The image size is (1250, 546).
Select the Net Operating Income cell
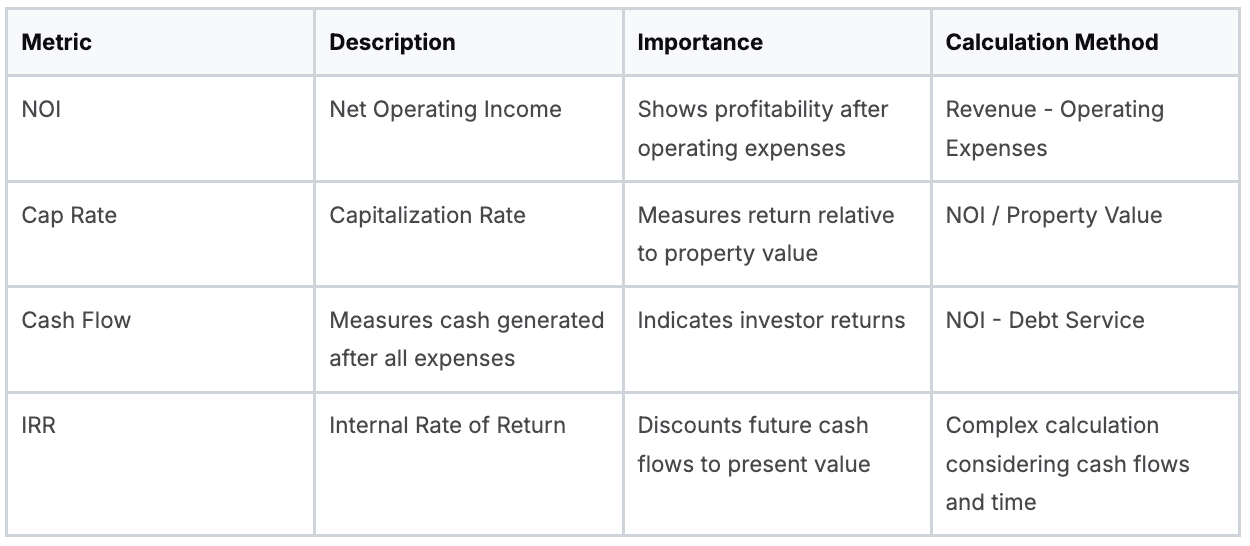click(445, 109)
